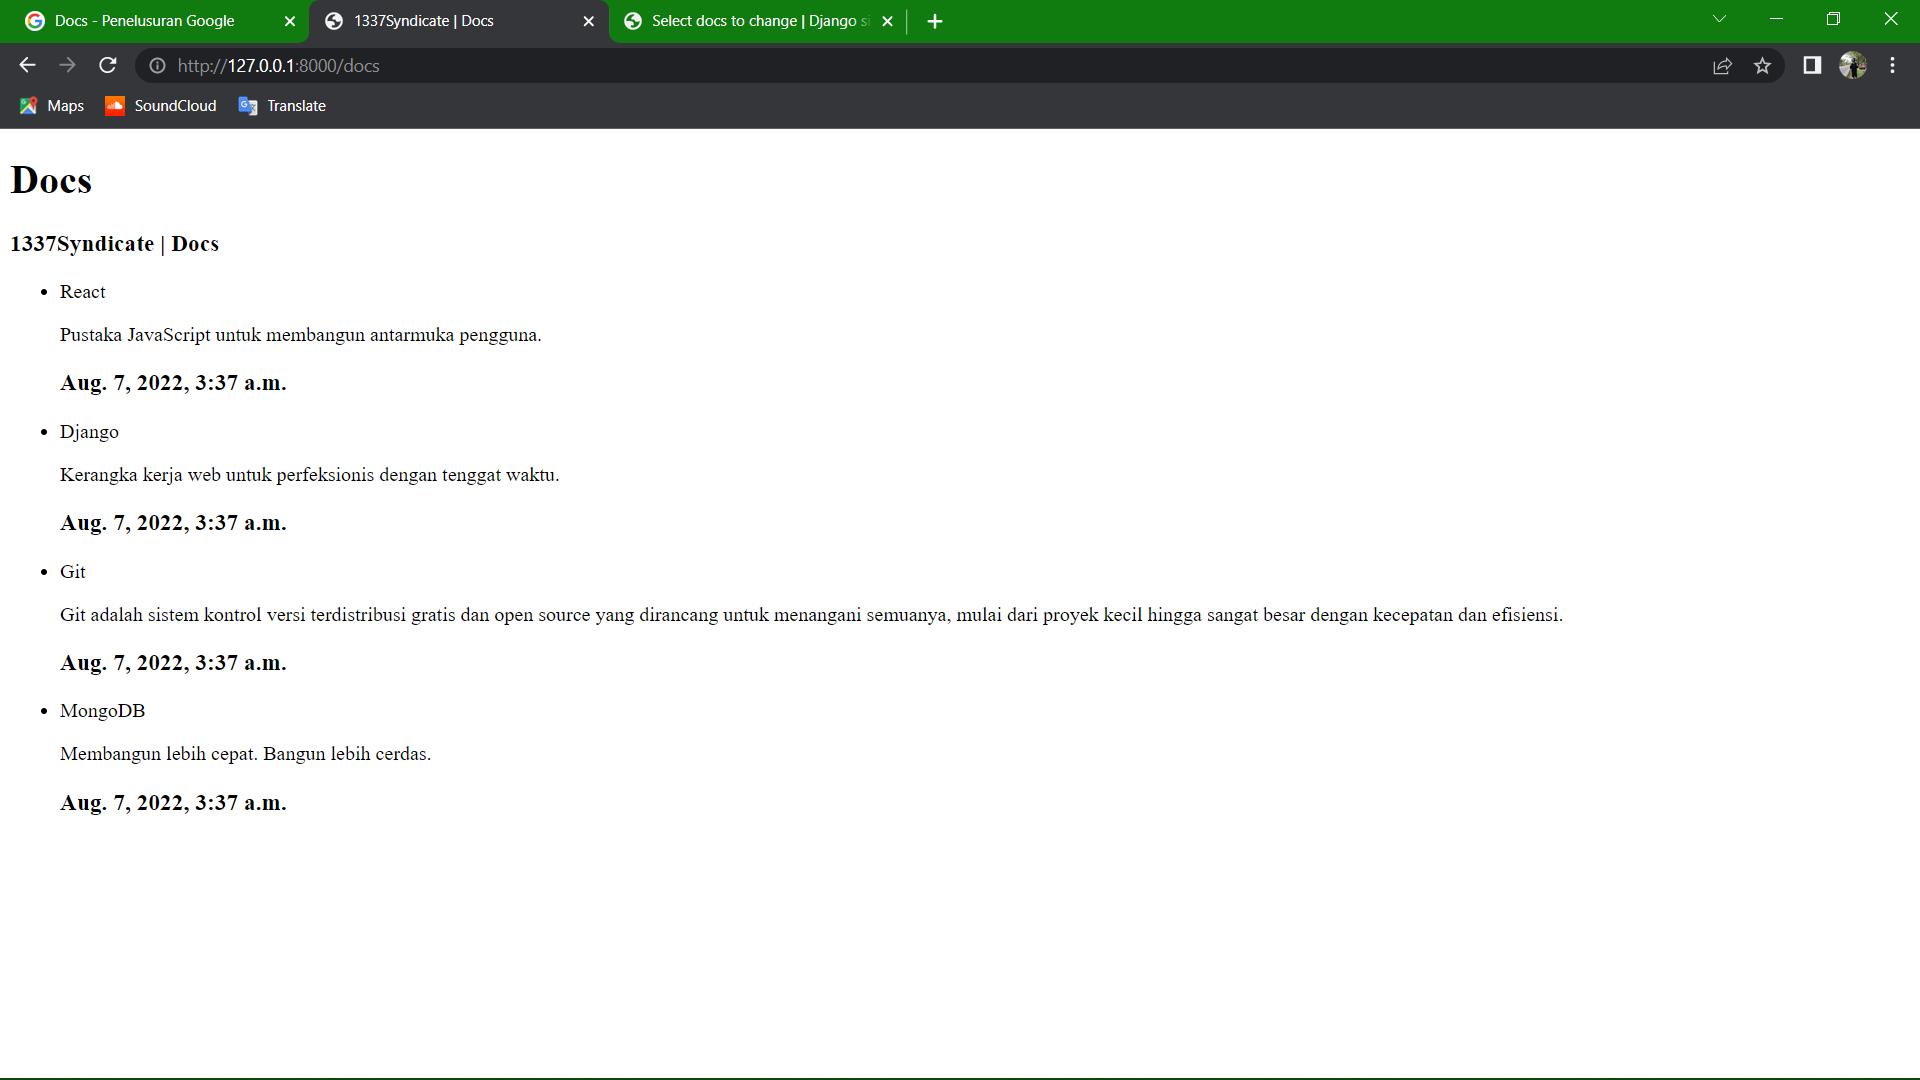Share this page icon
Viewport: 1920px width, 1080px height.
pyautogui.click(x=1722, y=66)
